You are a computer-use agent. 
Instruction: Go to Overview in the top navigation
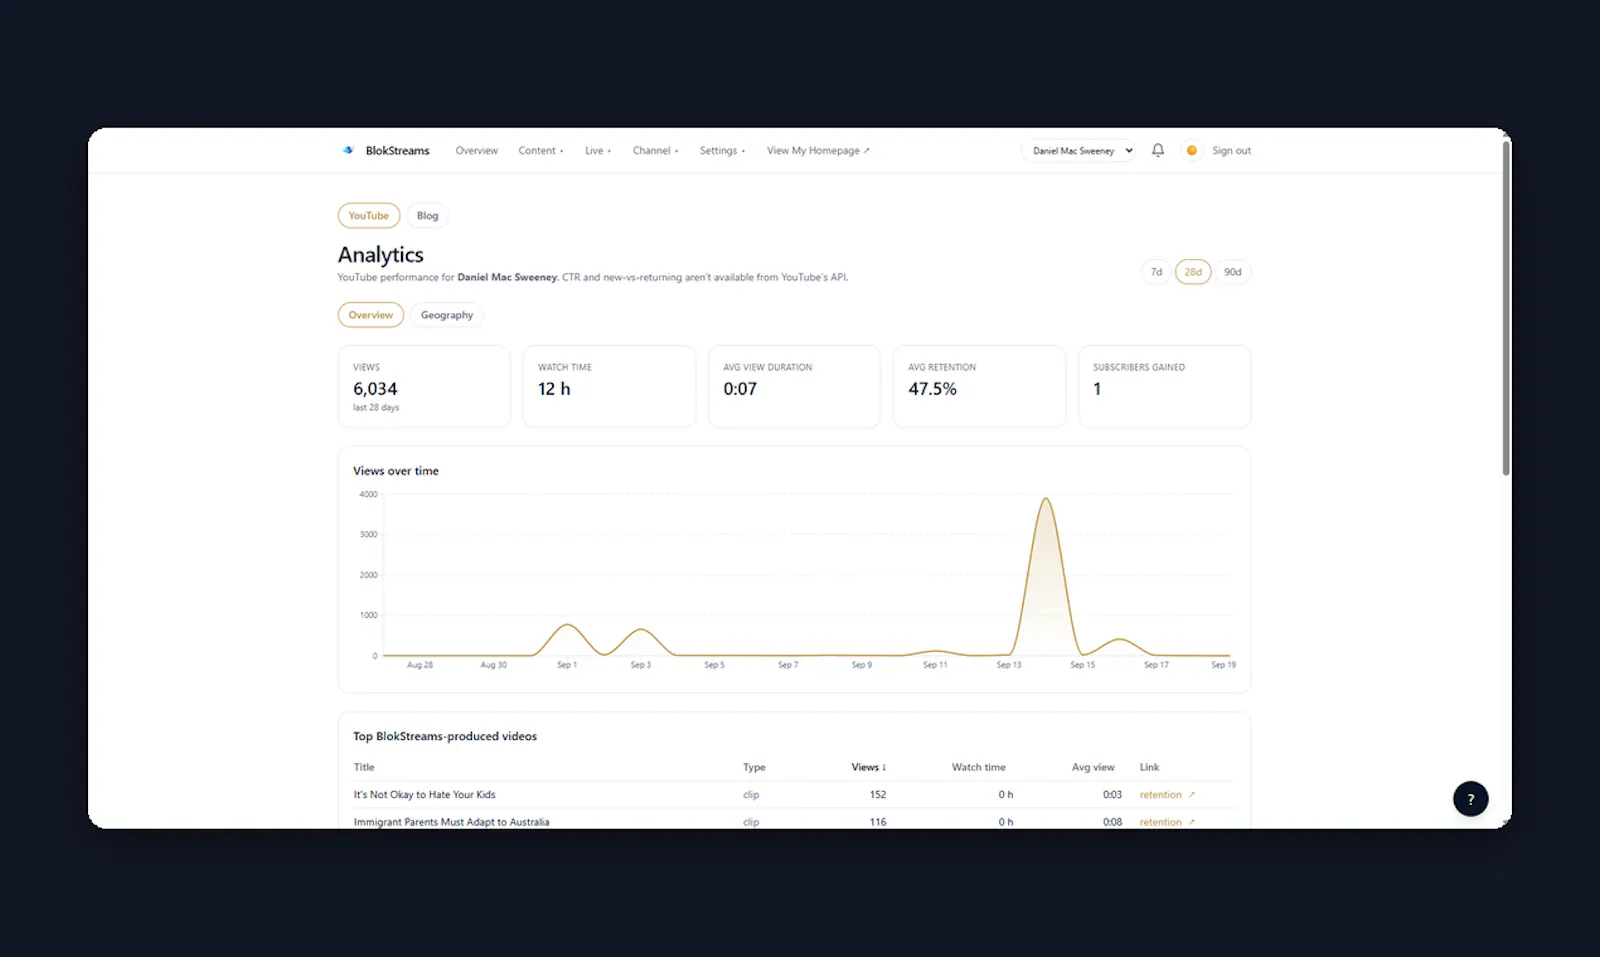(x=476, y=151)
